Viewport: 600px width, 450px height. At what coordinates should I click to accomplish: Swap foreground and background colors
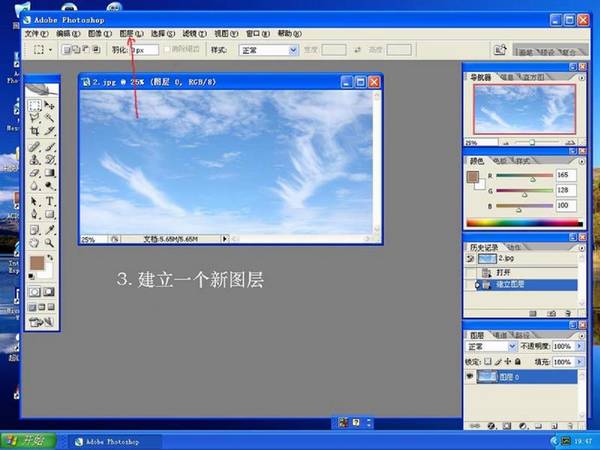(x=50, y=258)
